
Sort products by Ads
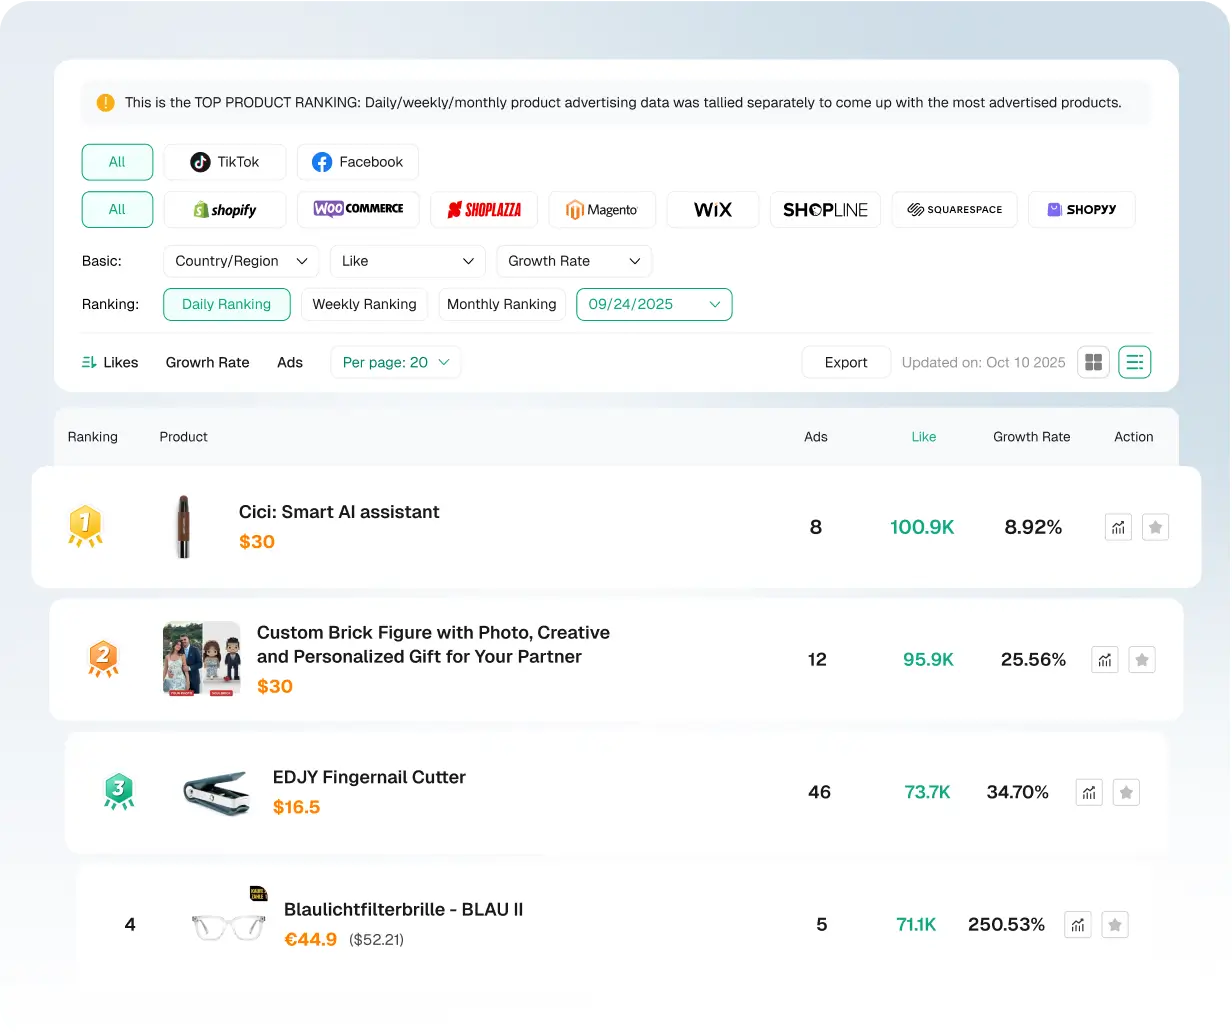pos(290,362)
